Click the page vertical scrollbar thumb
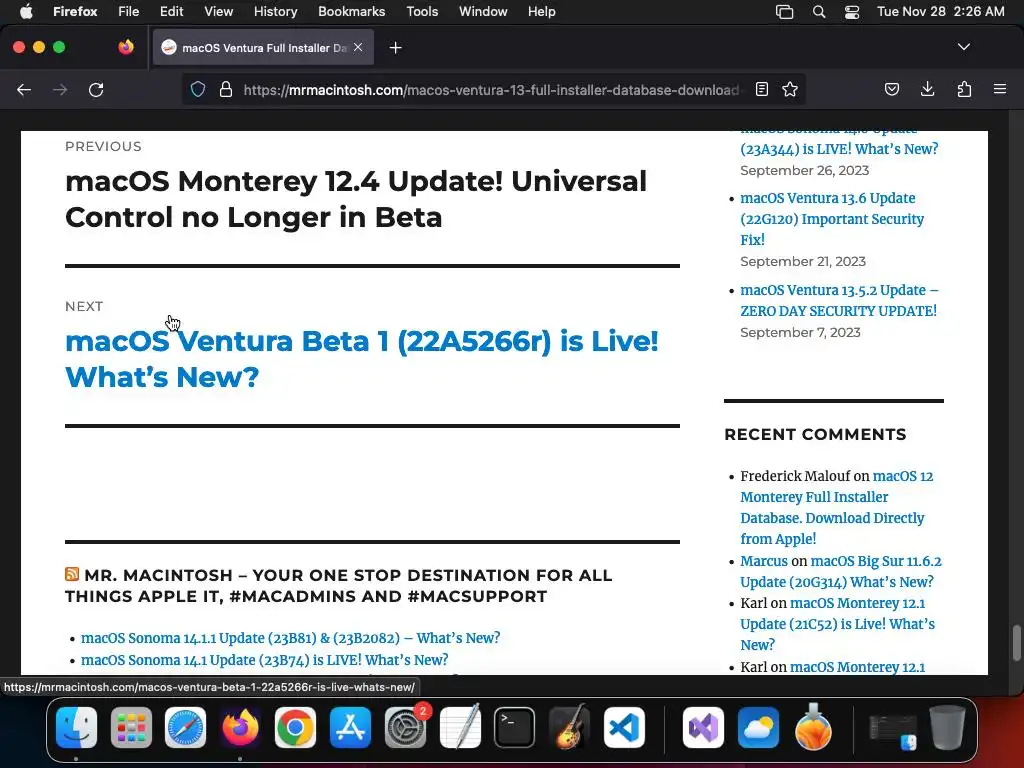Viewport: 1024px width, 768px height. coord(1016,643)
